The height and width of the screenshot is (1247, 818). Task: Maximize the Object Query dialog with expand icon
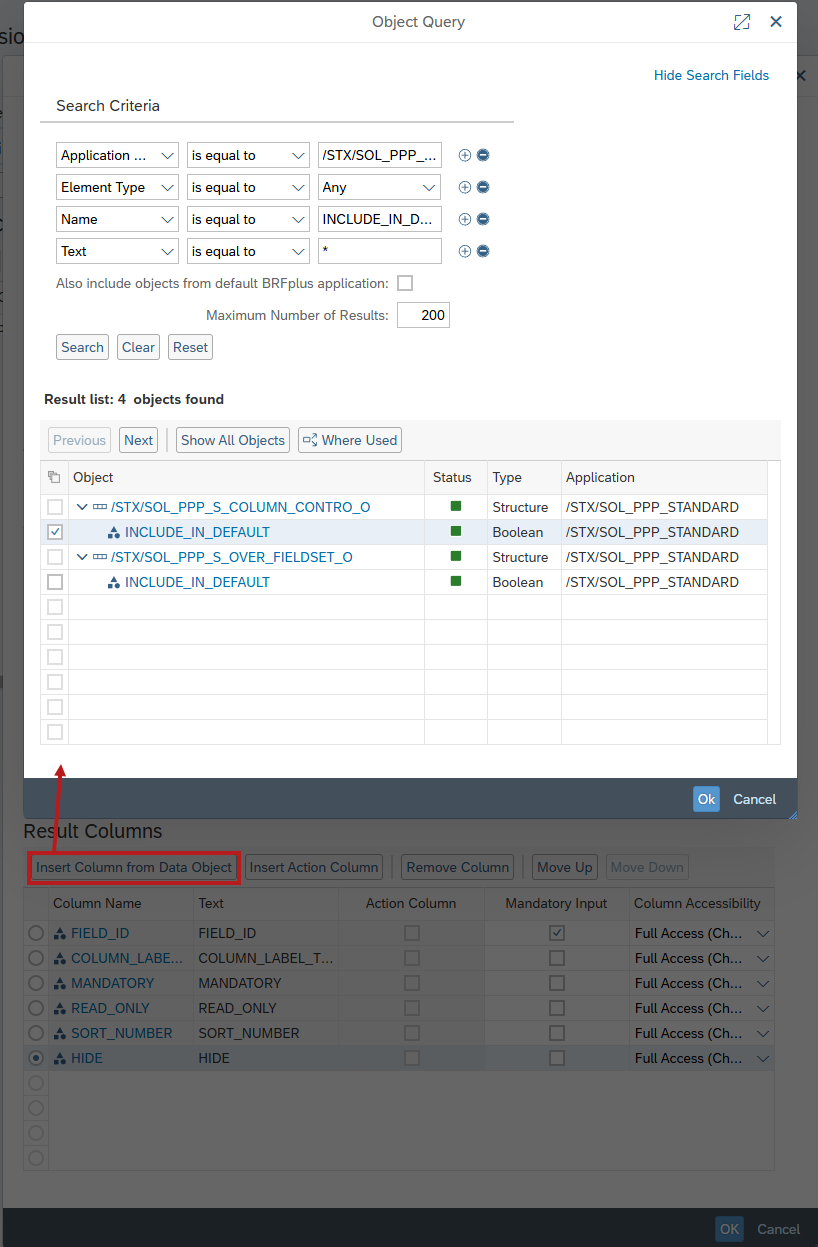click(742, 22)
